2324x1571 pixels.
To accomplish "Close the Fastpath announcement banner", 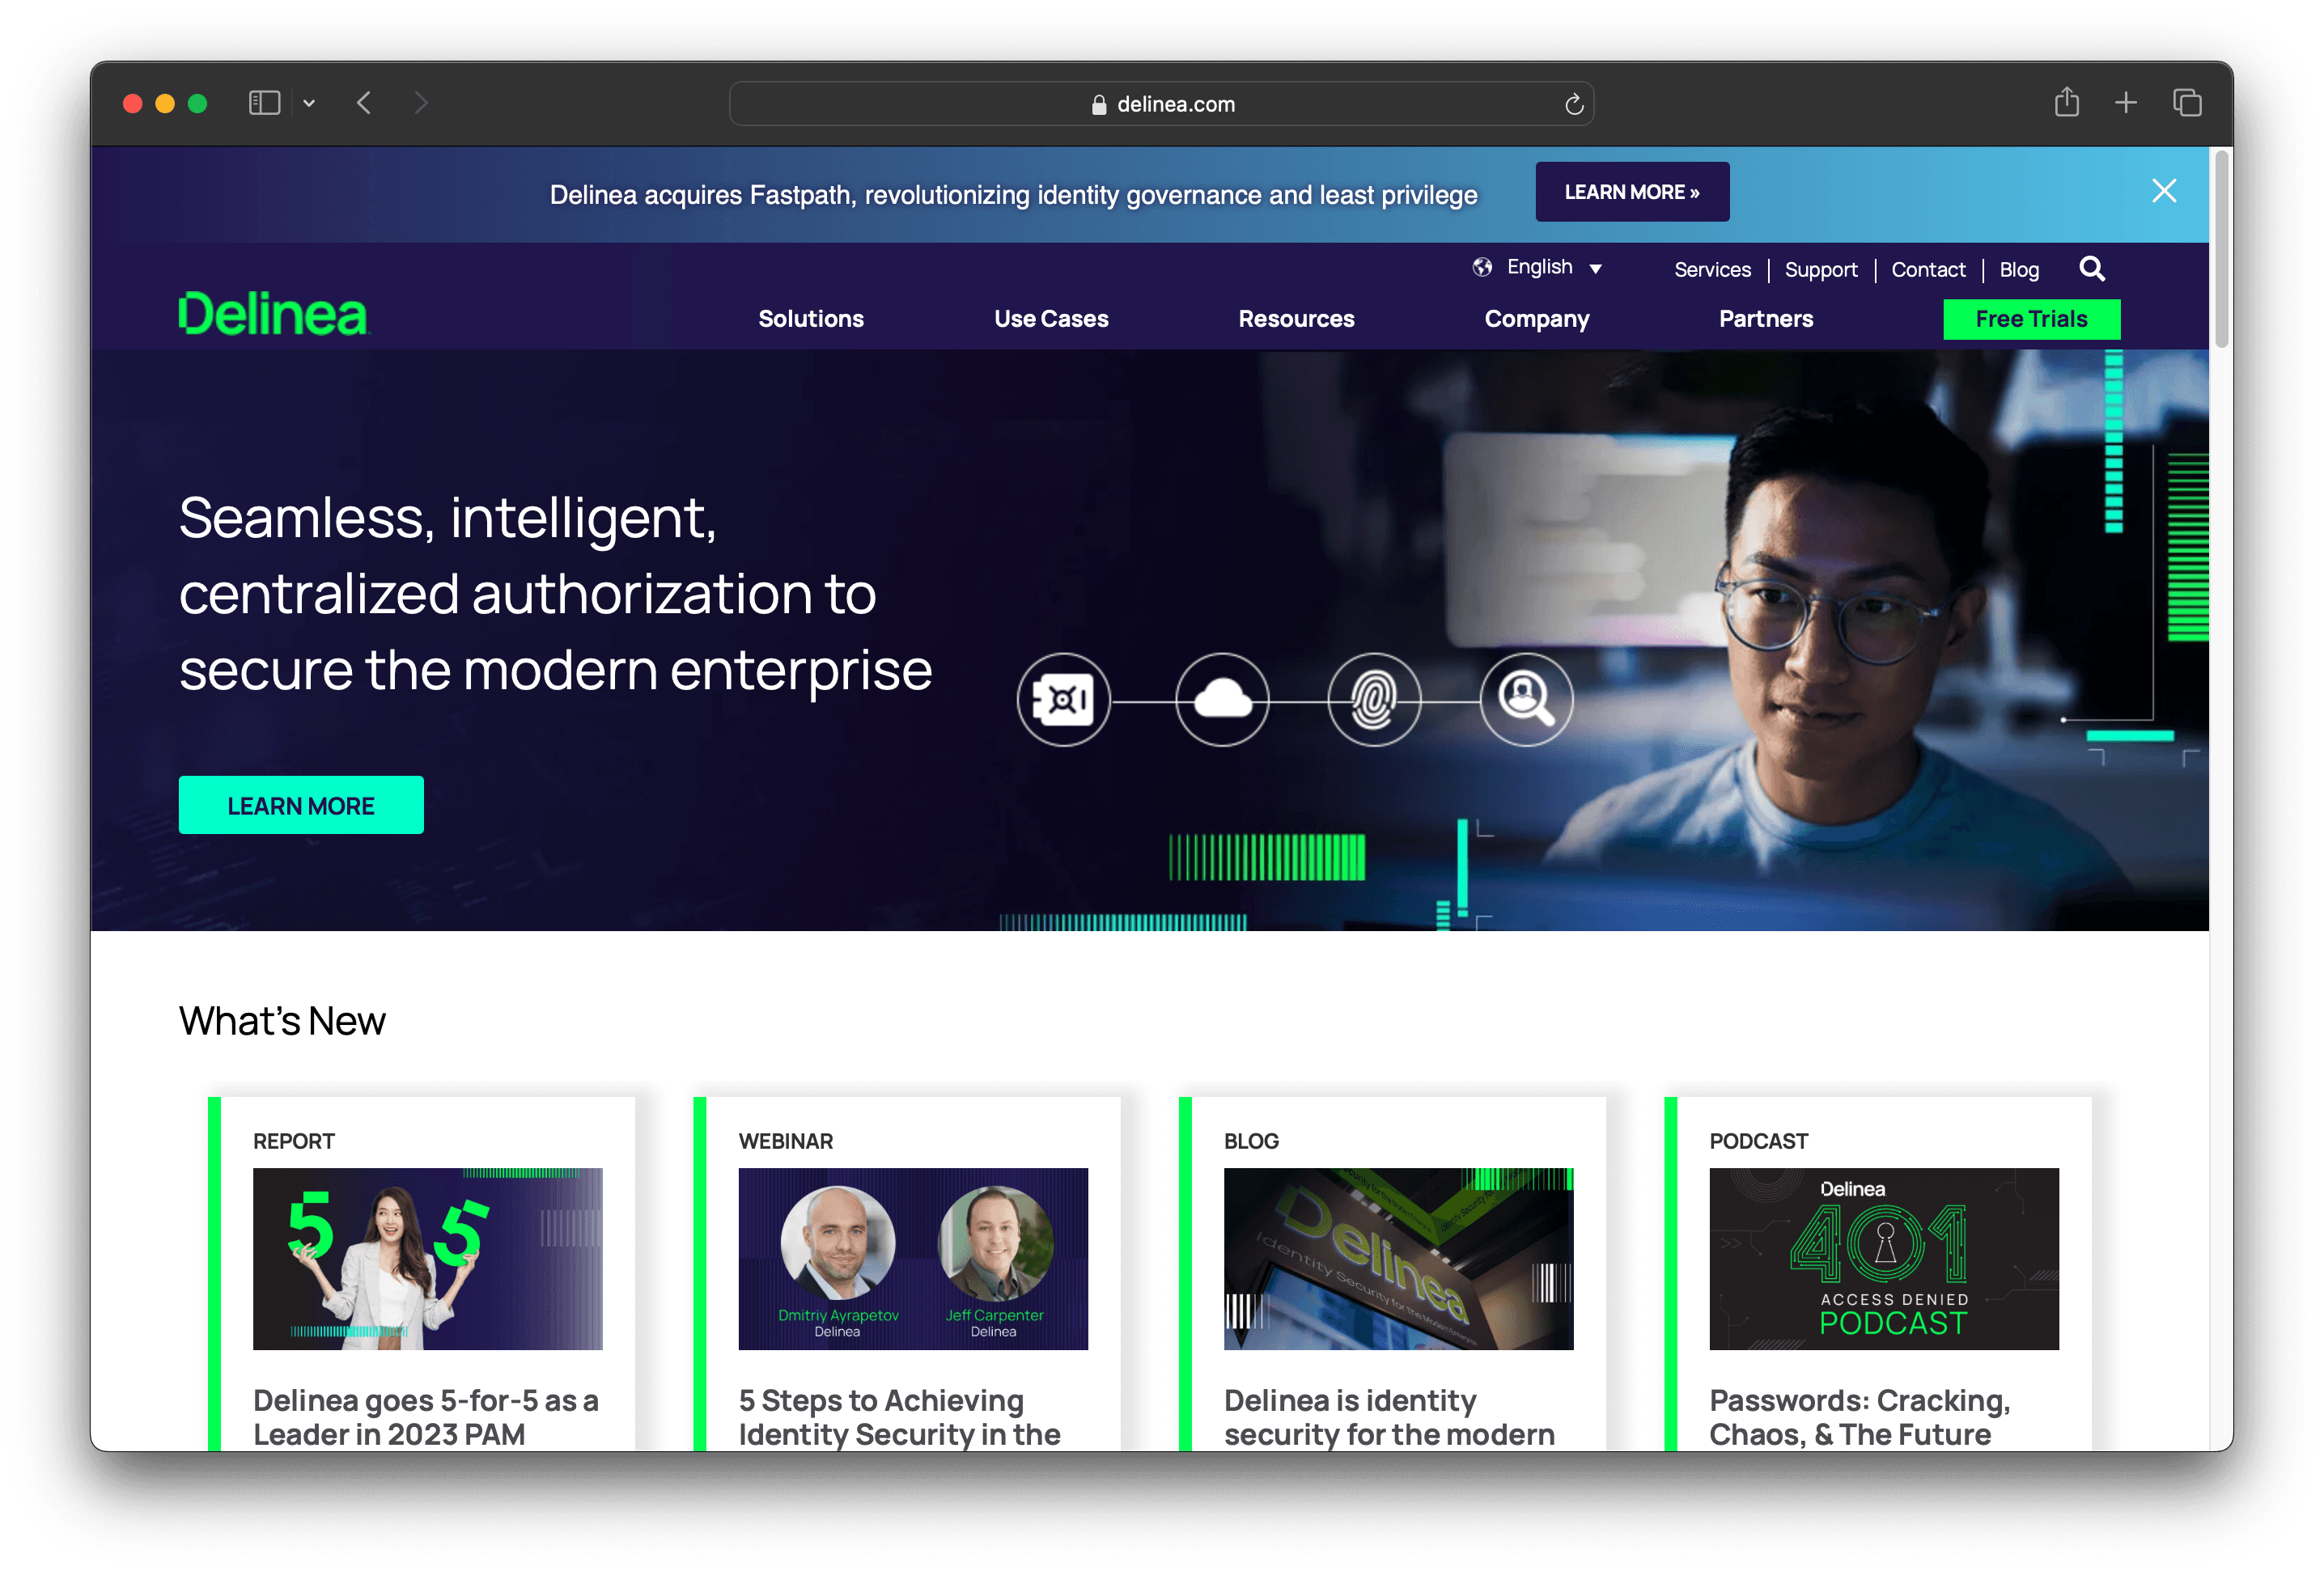I will click(x=2164, y=191).
